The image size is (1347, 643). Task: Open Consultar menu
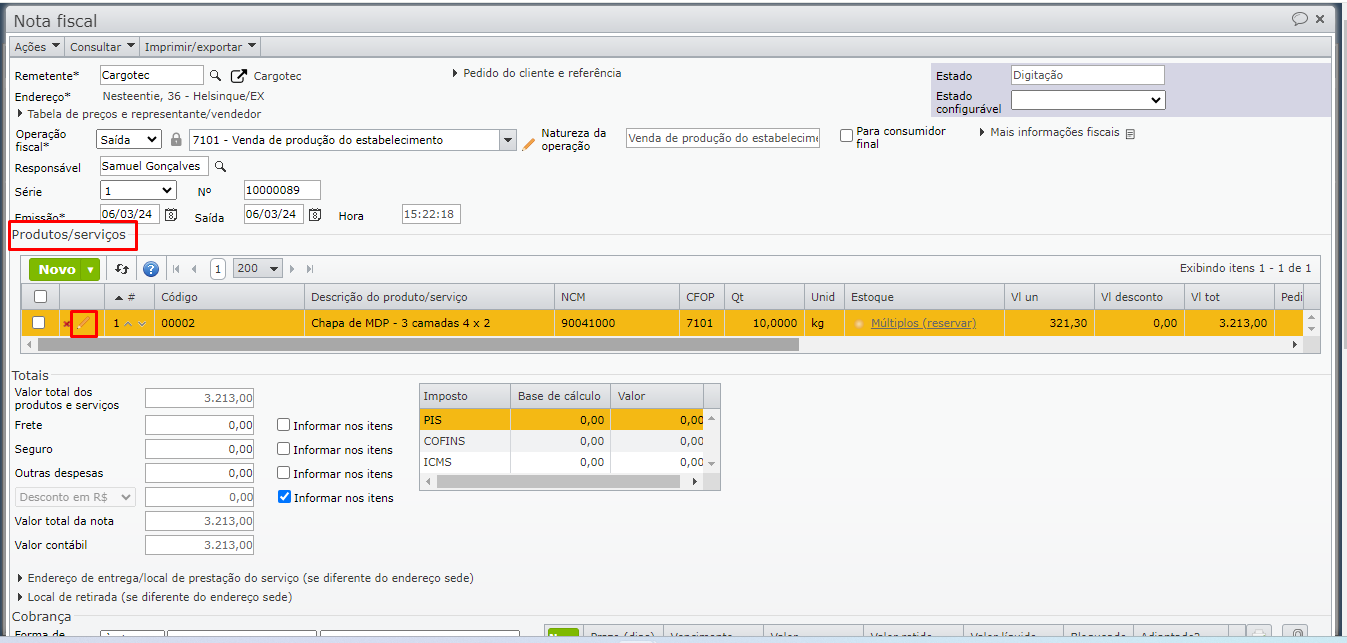click(x=102, y=47)
